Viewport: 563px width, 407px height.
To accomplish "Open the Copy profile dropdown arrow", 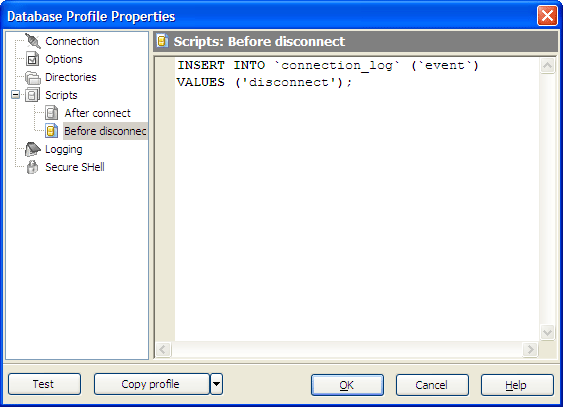I will (x=217, y=384).
